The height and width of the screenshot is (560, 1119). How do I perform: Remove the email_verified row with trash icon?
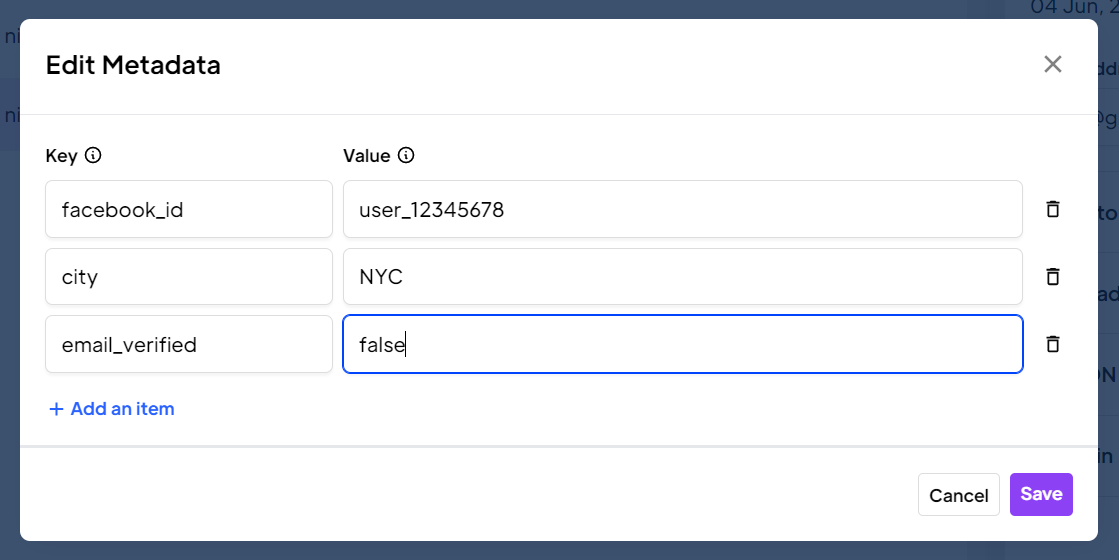point(1052,344)
